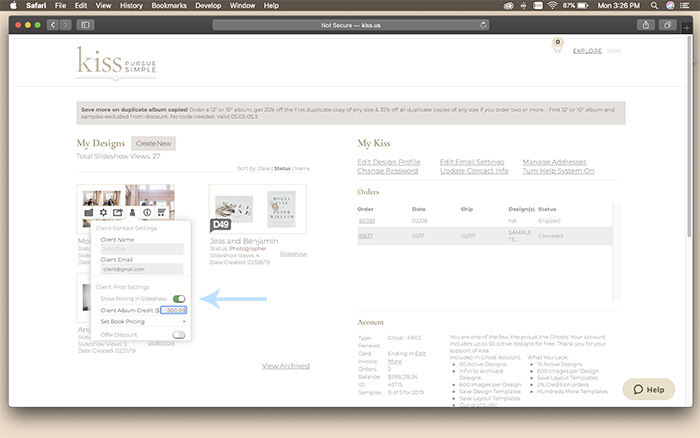Open the Window menu
Image resolution: width=700 pixels, height=438 pixels.
[242, 6]
